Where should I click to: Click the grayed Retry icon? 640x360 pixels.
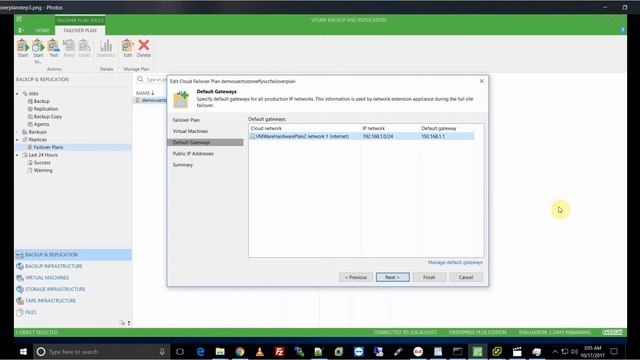point(69,48)
